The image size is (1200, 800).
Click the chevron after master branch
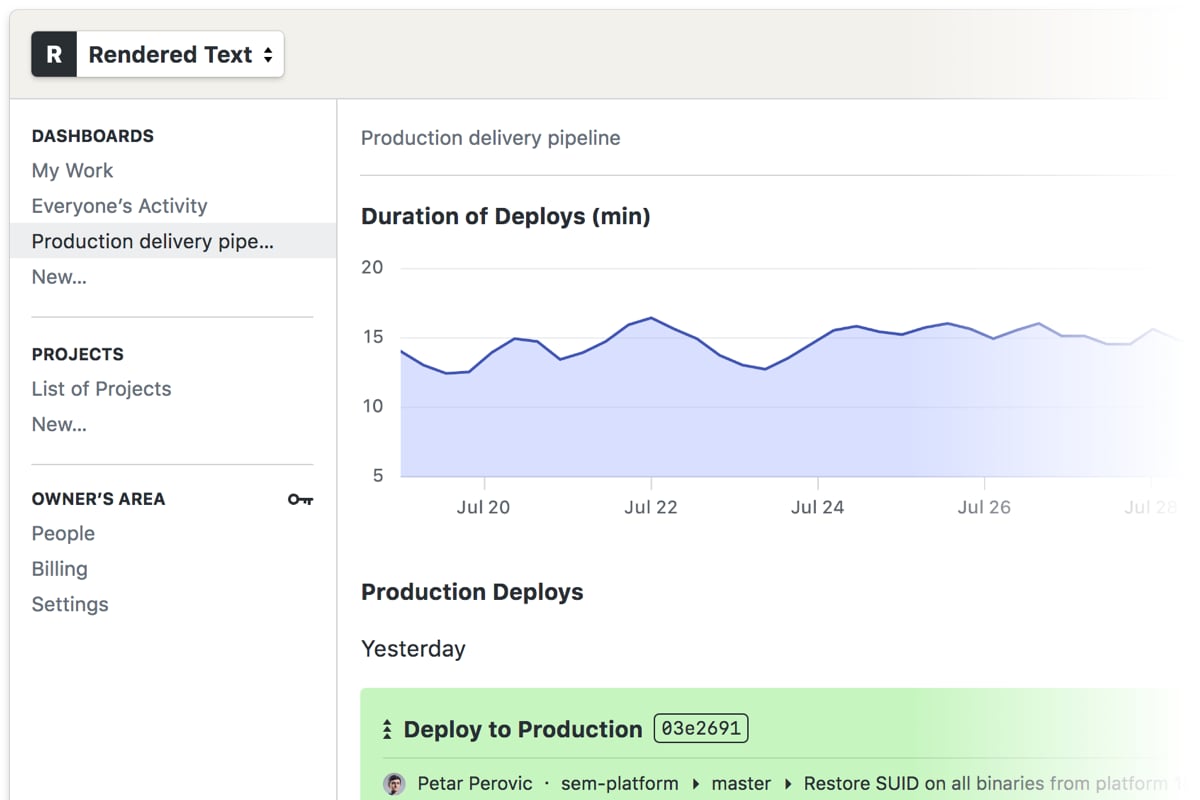click(787, 784)
